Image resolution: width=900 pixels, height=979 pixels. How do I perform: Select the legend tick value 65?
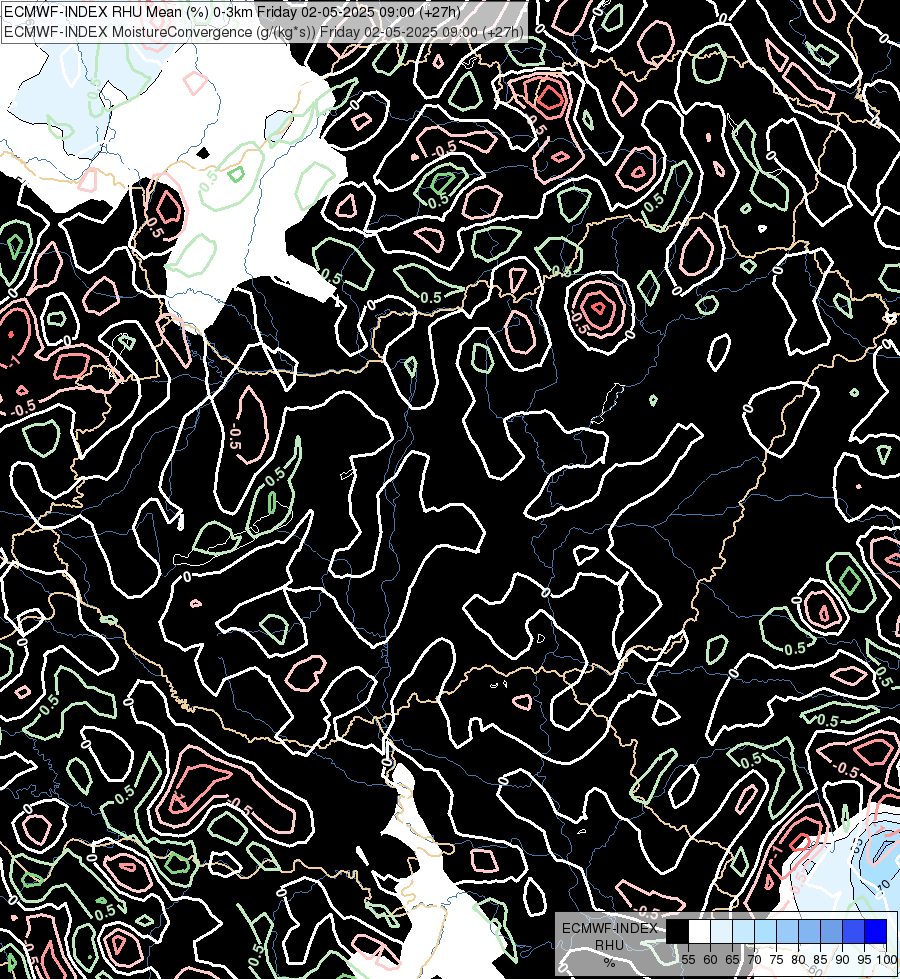732,960
